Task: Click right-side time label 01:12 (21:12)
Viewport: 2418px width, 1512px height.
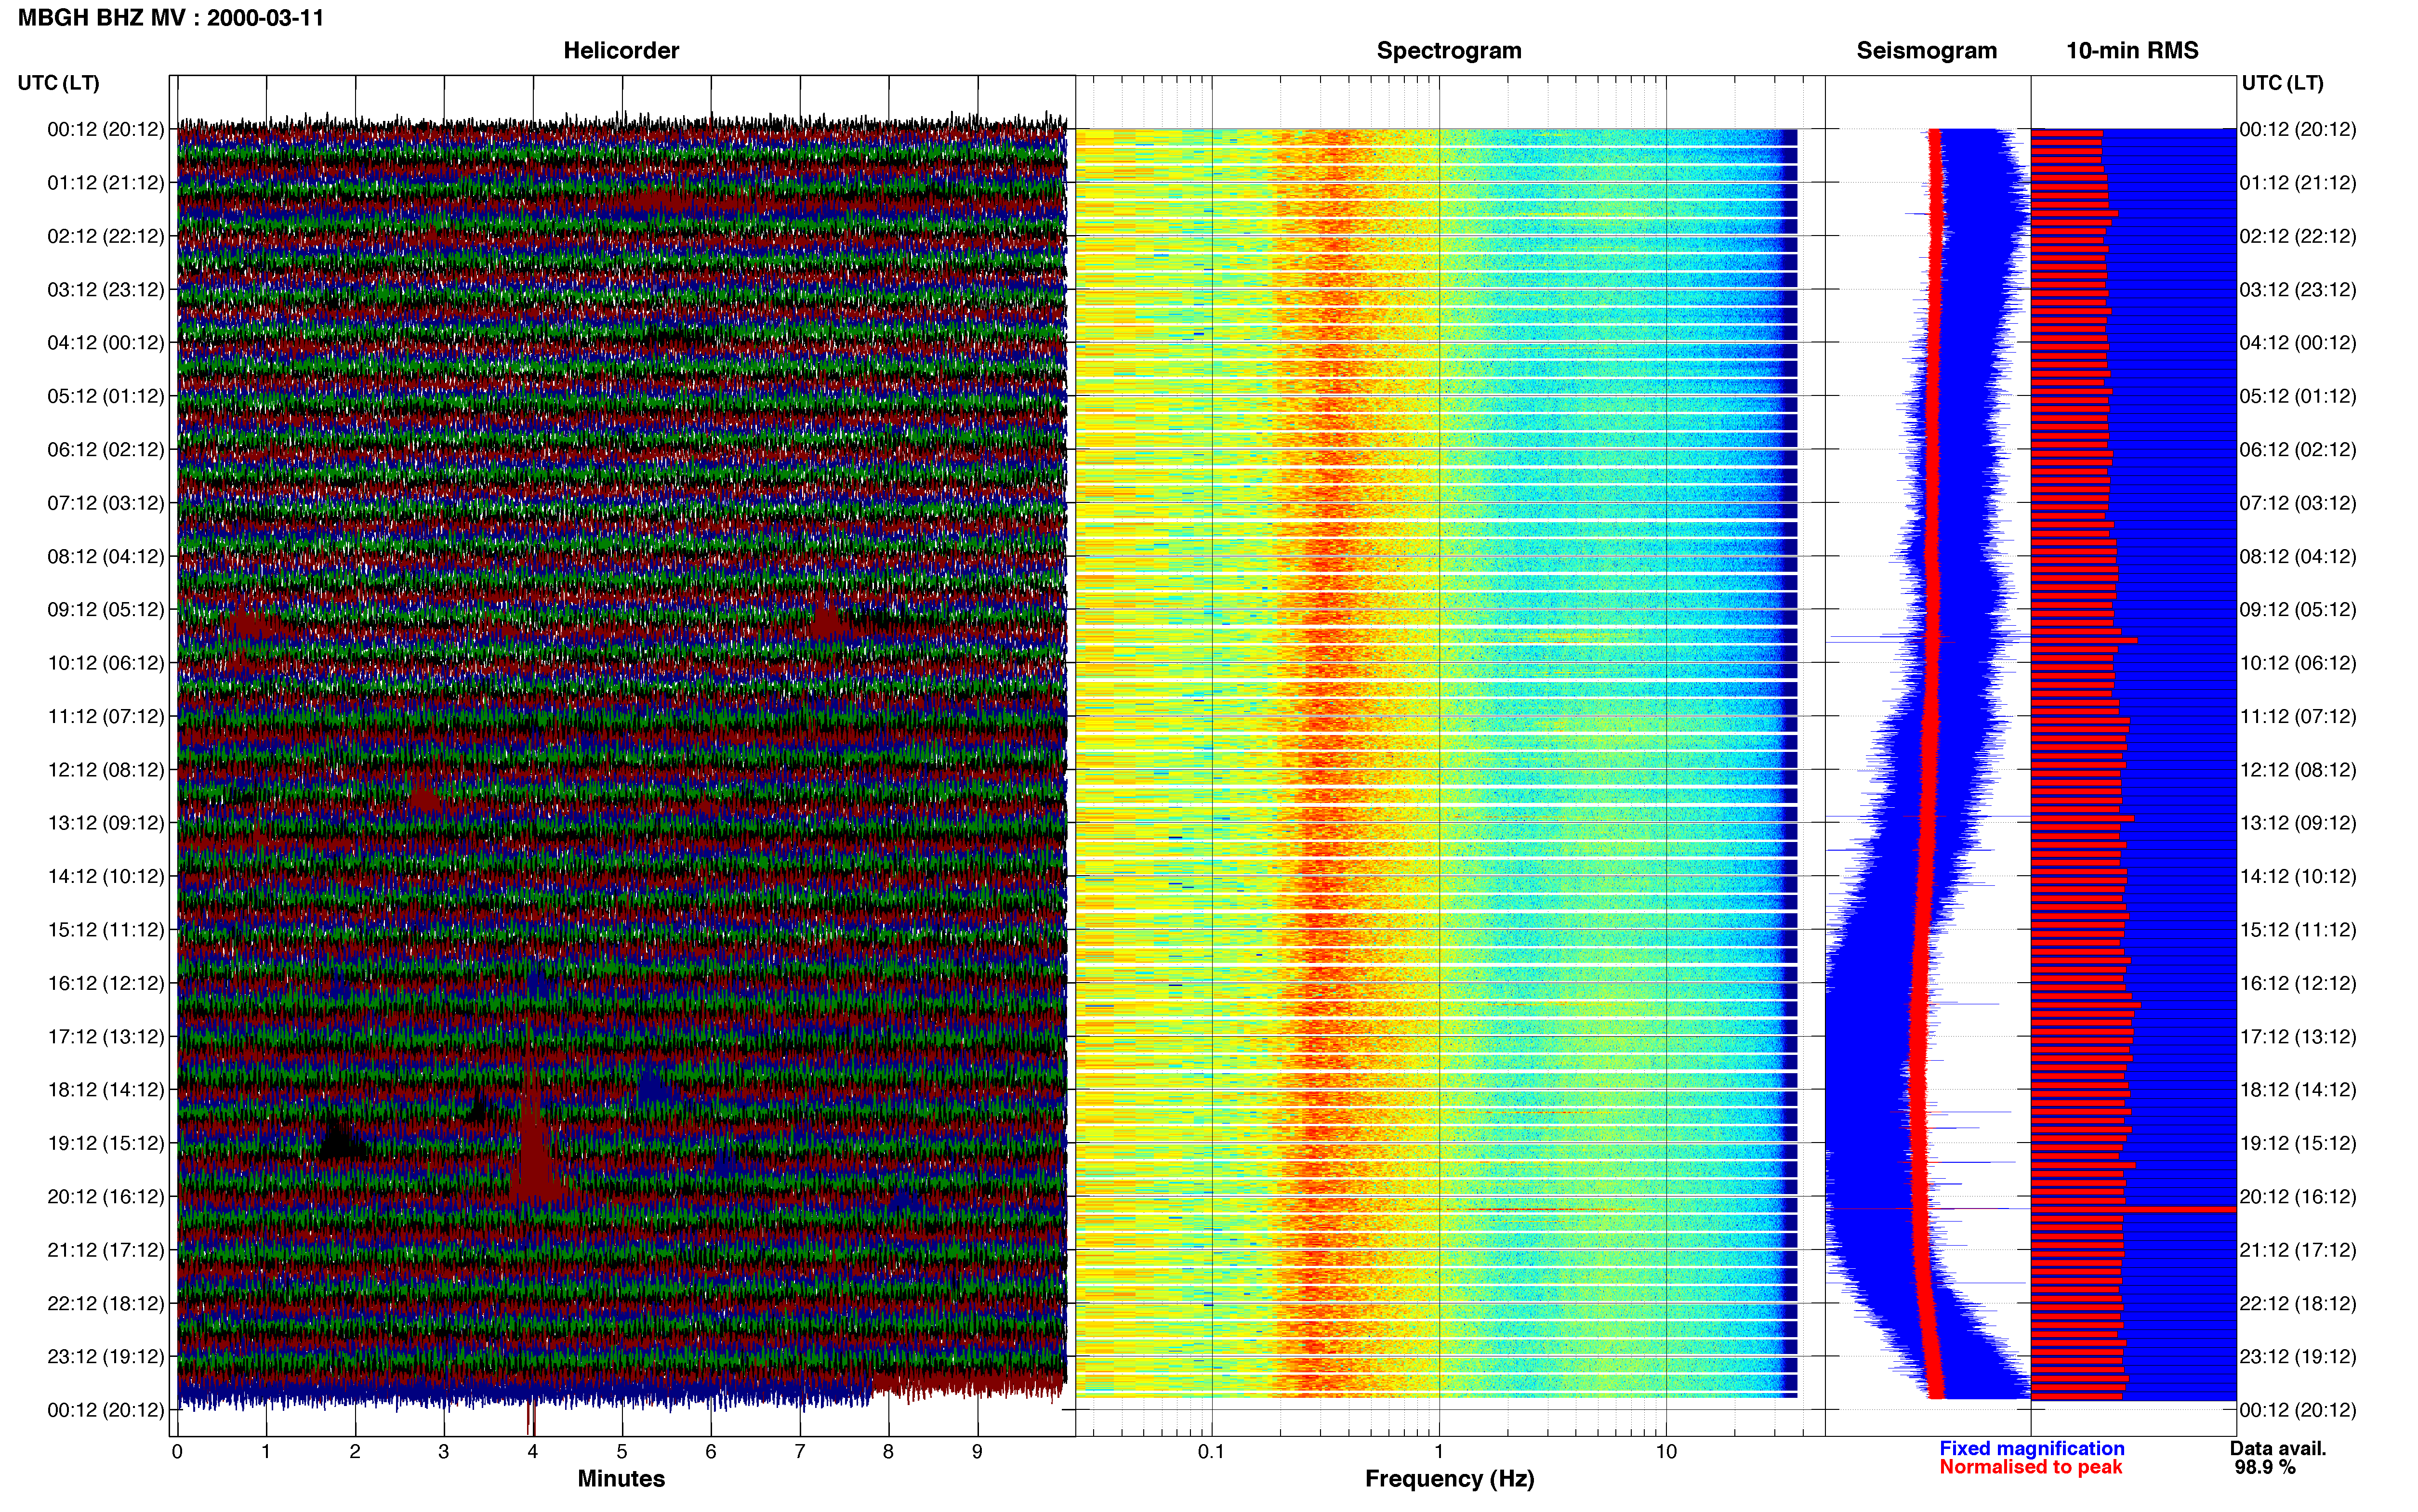Action: (2298, 183)
